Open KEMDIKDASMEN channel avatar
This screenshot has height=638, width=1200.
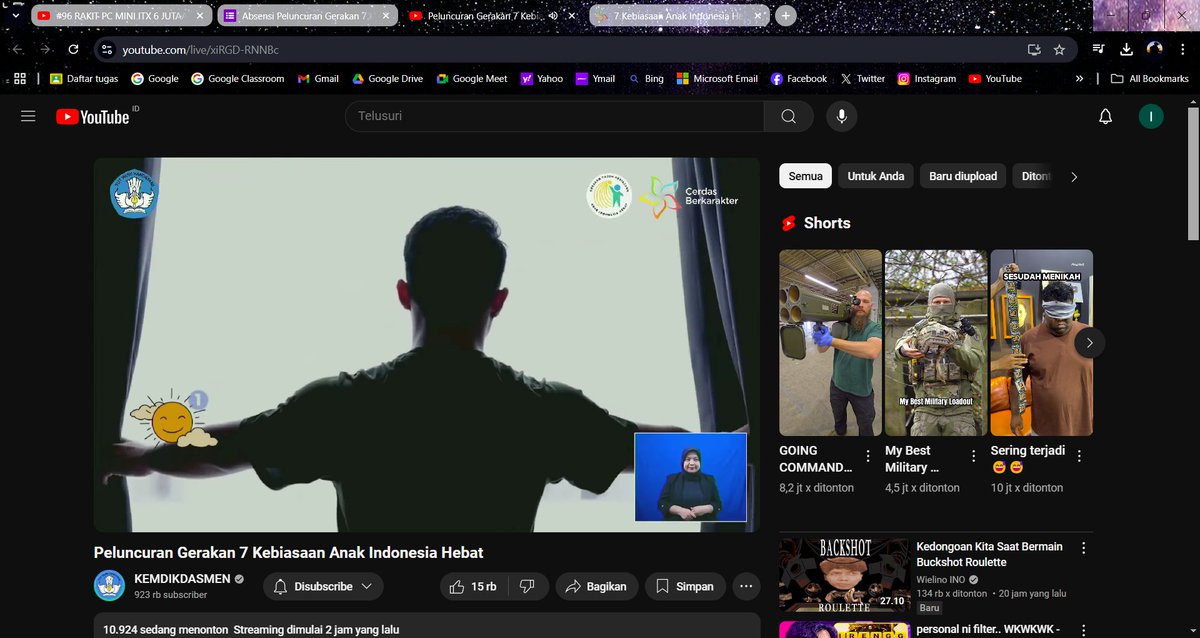pos(109,586)
